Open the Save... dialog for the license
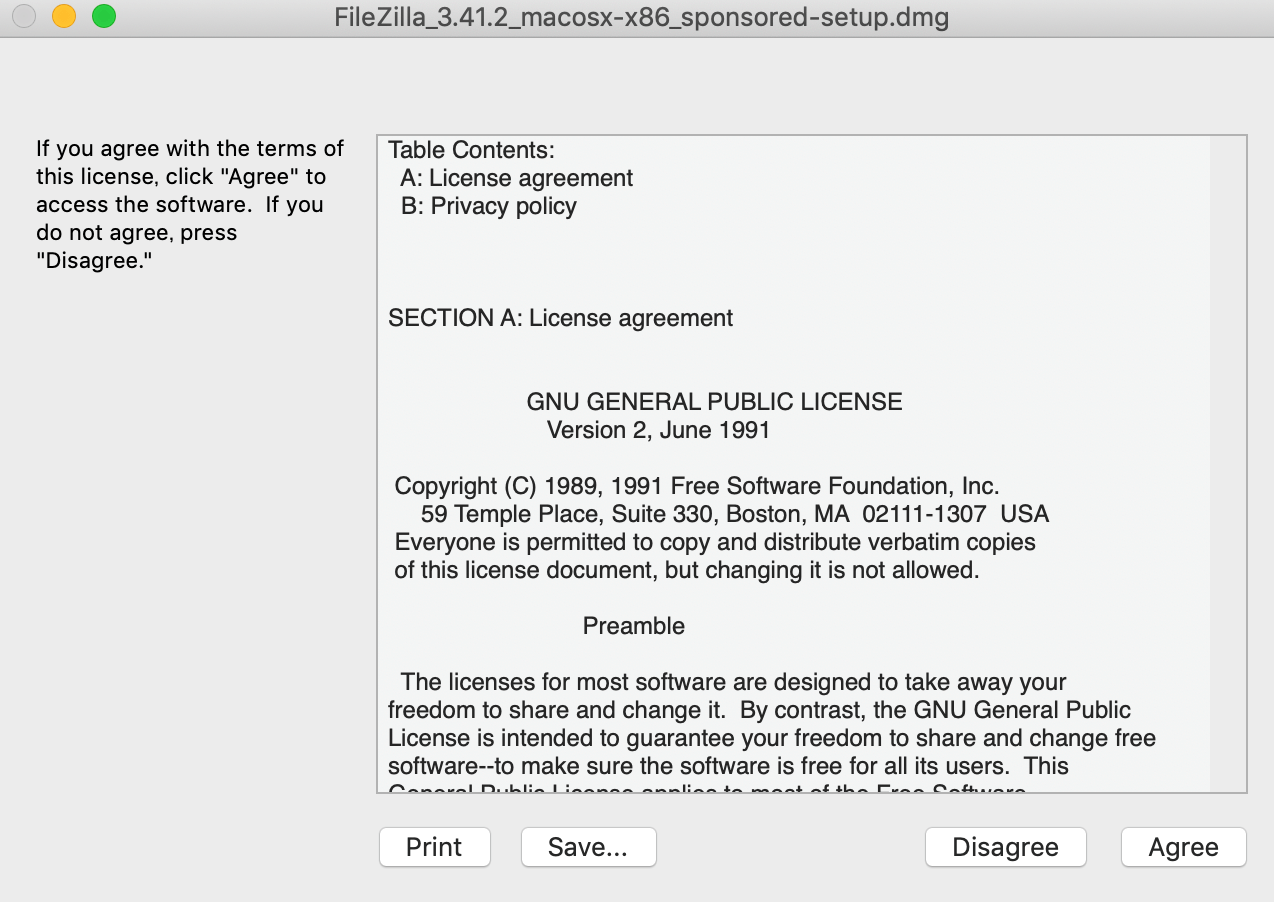Image resolution: width=1274 pixels, height=902 pixels. [588, 847]
